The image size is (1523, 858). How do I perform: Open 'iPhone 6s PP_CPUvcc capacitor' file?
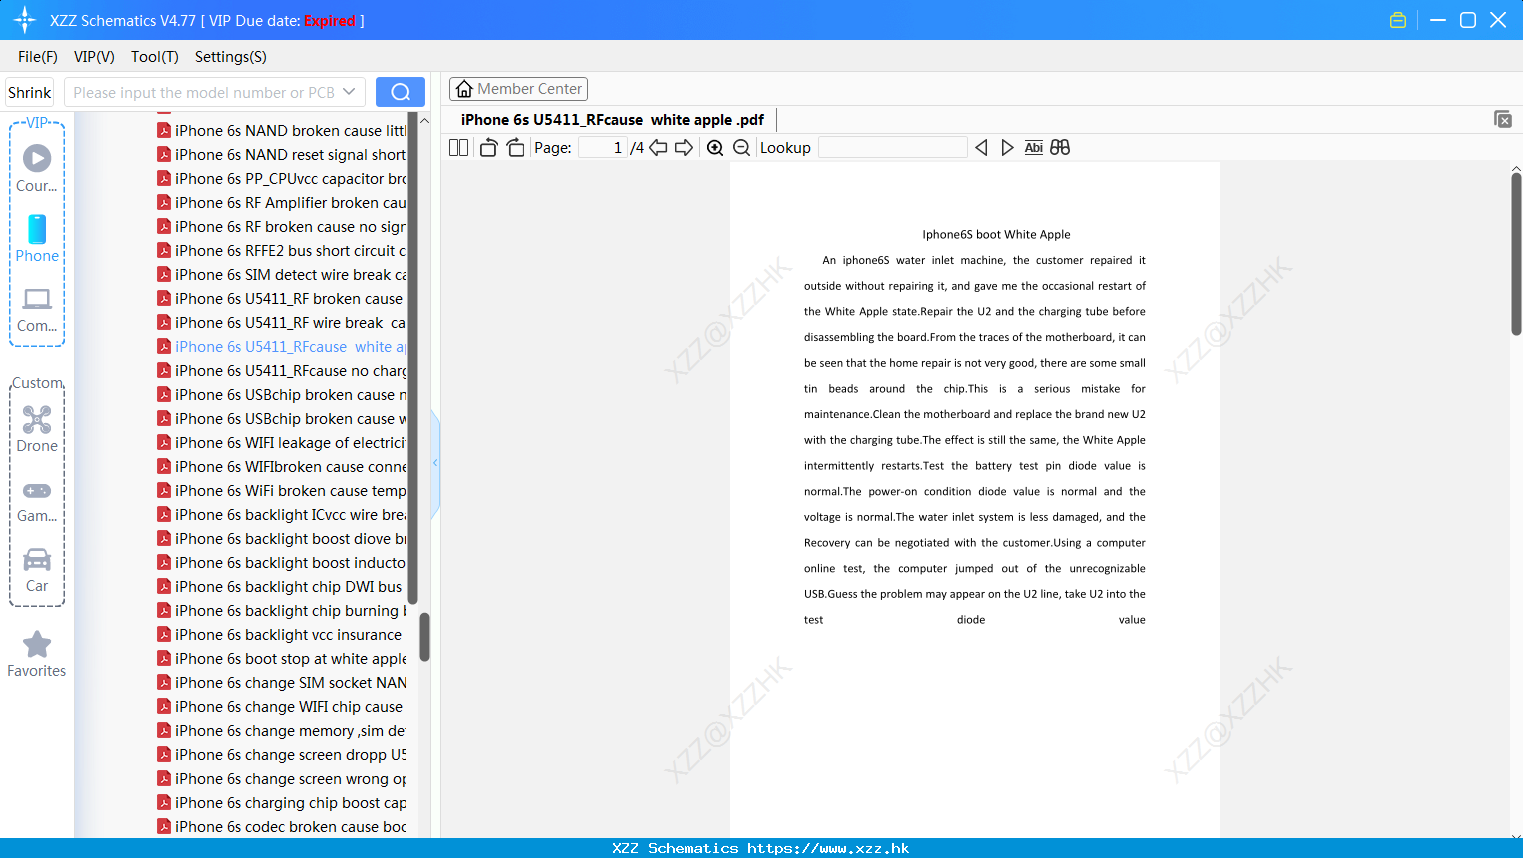(290, 178)
